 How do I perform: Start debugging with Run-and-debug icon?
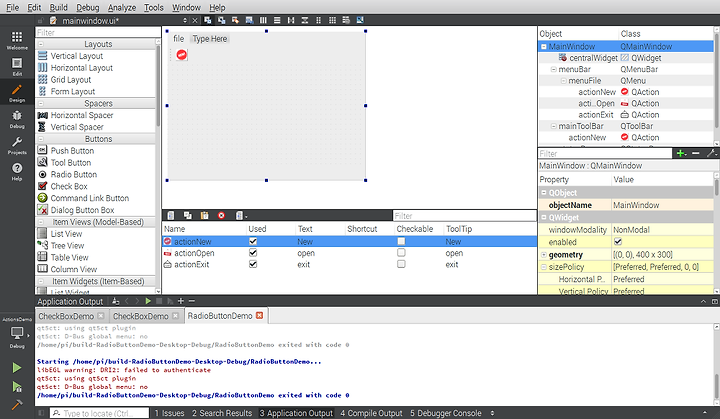[x=17, y=387]
